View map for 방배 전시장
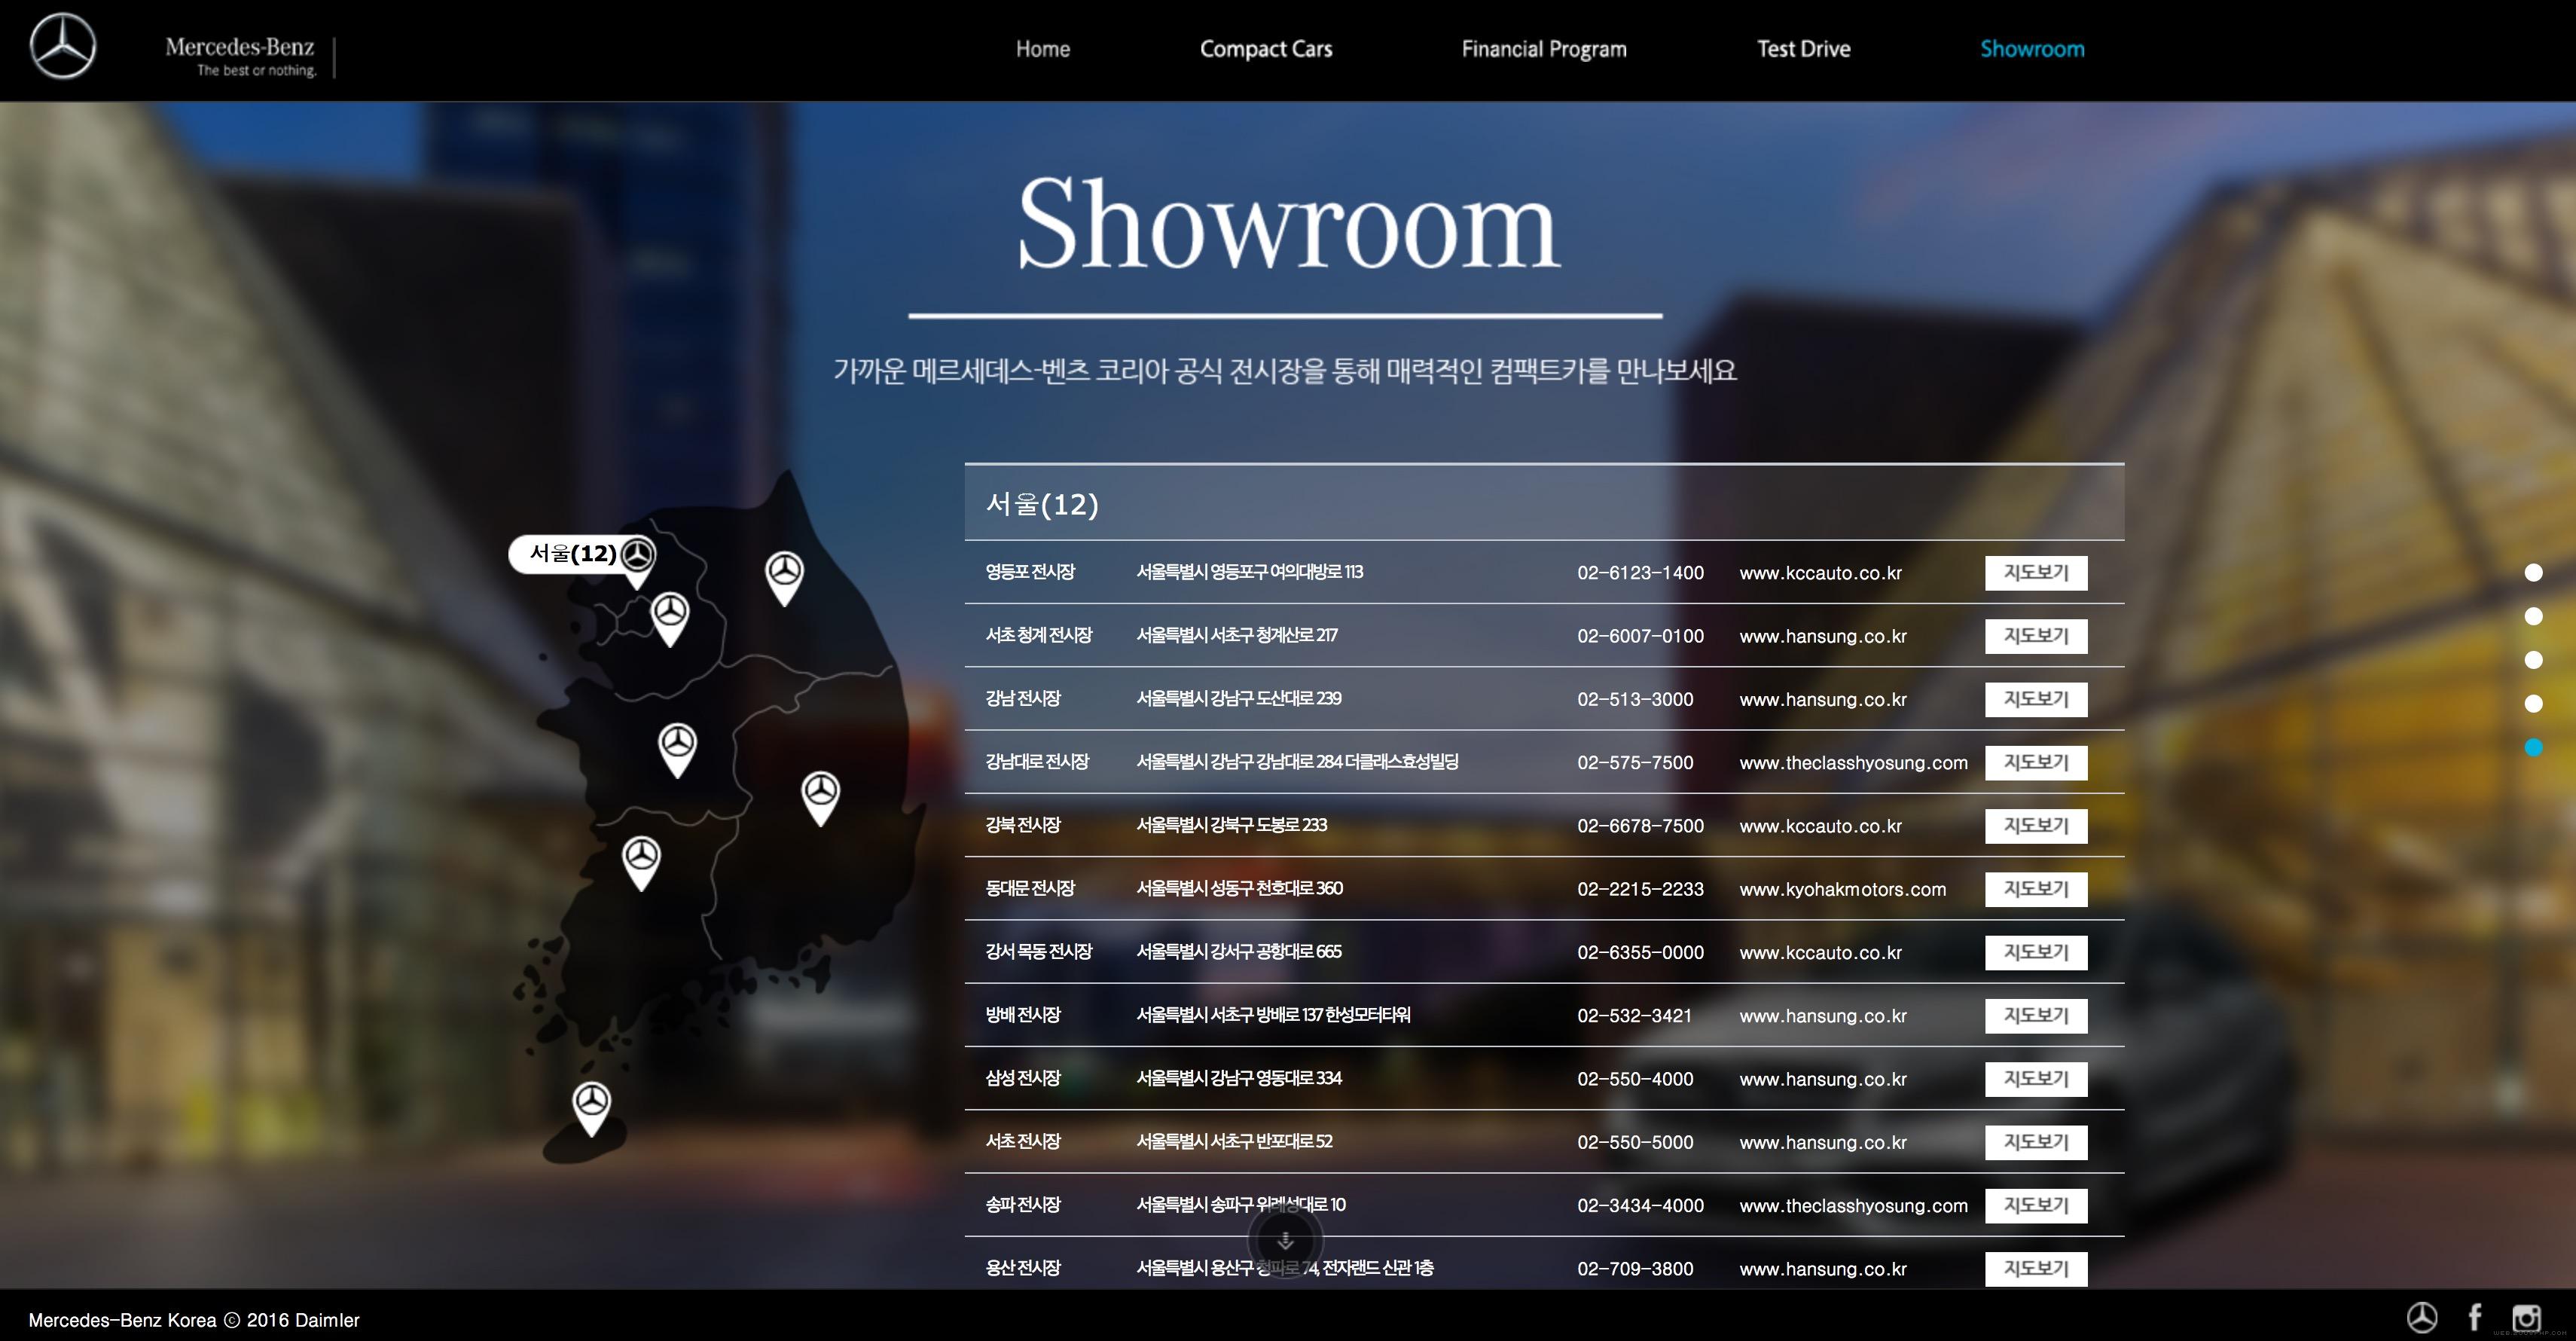 pos(2036,1015)
